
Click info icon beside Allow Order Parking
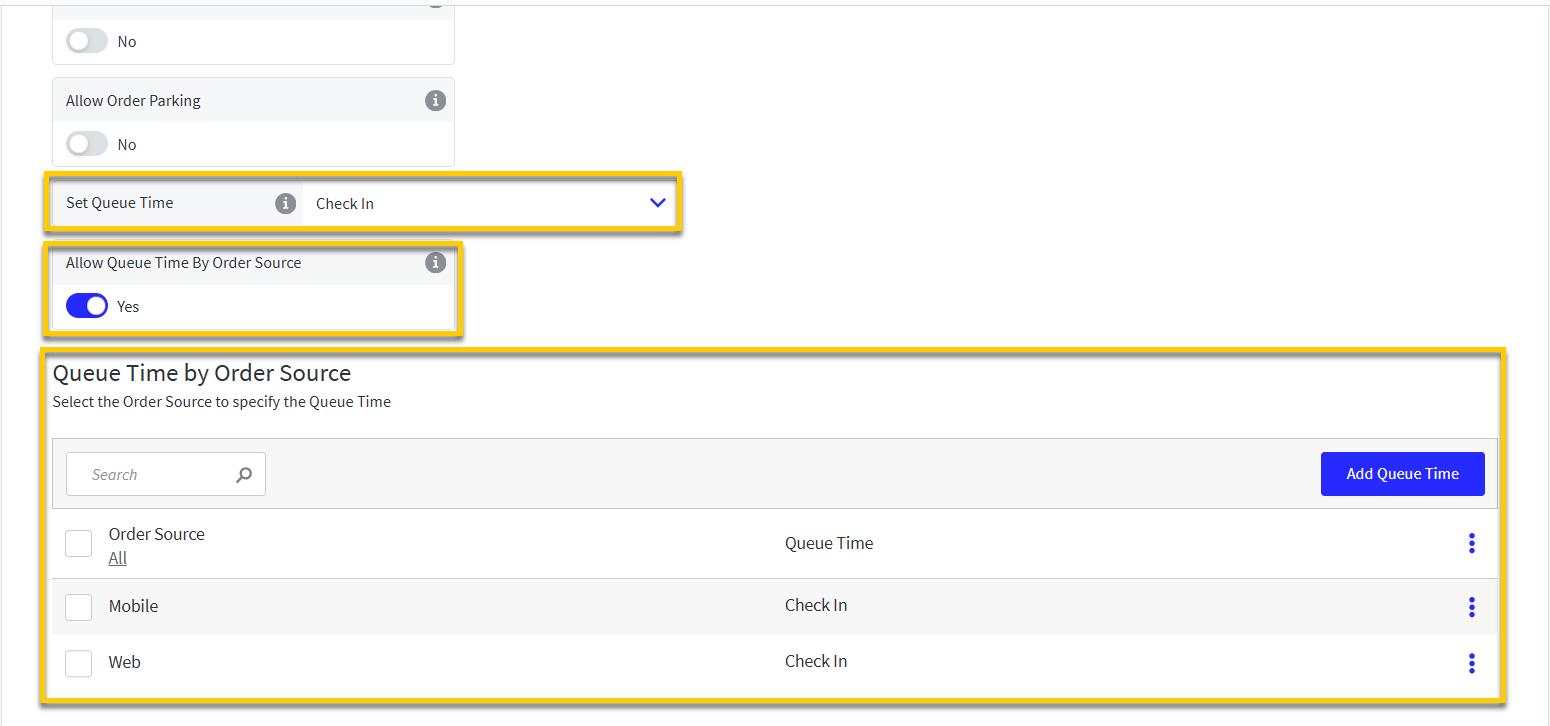tap(435, 101)
